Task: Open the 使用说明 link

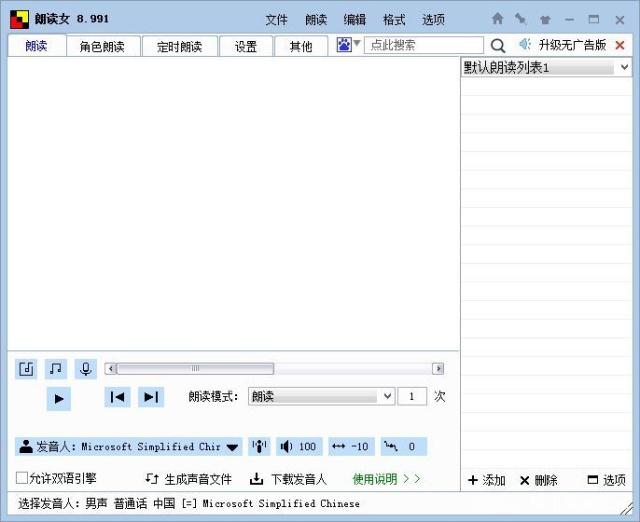Action: click(x=386, y=479)
